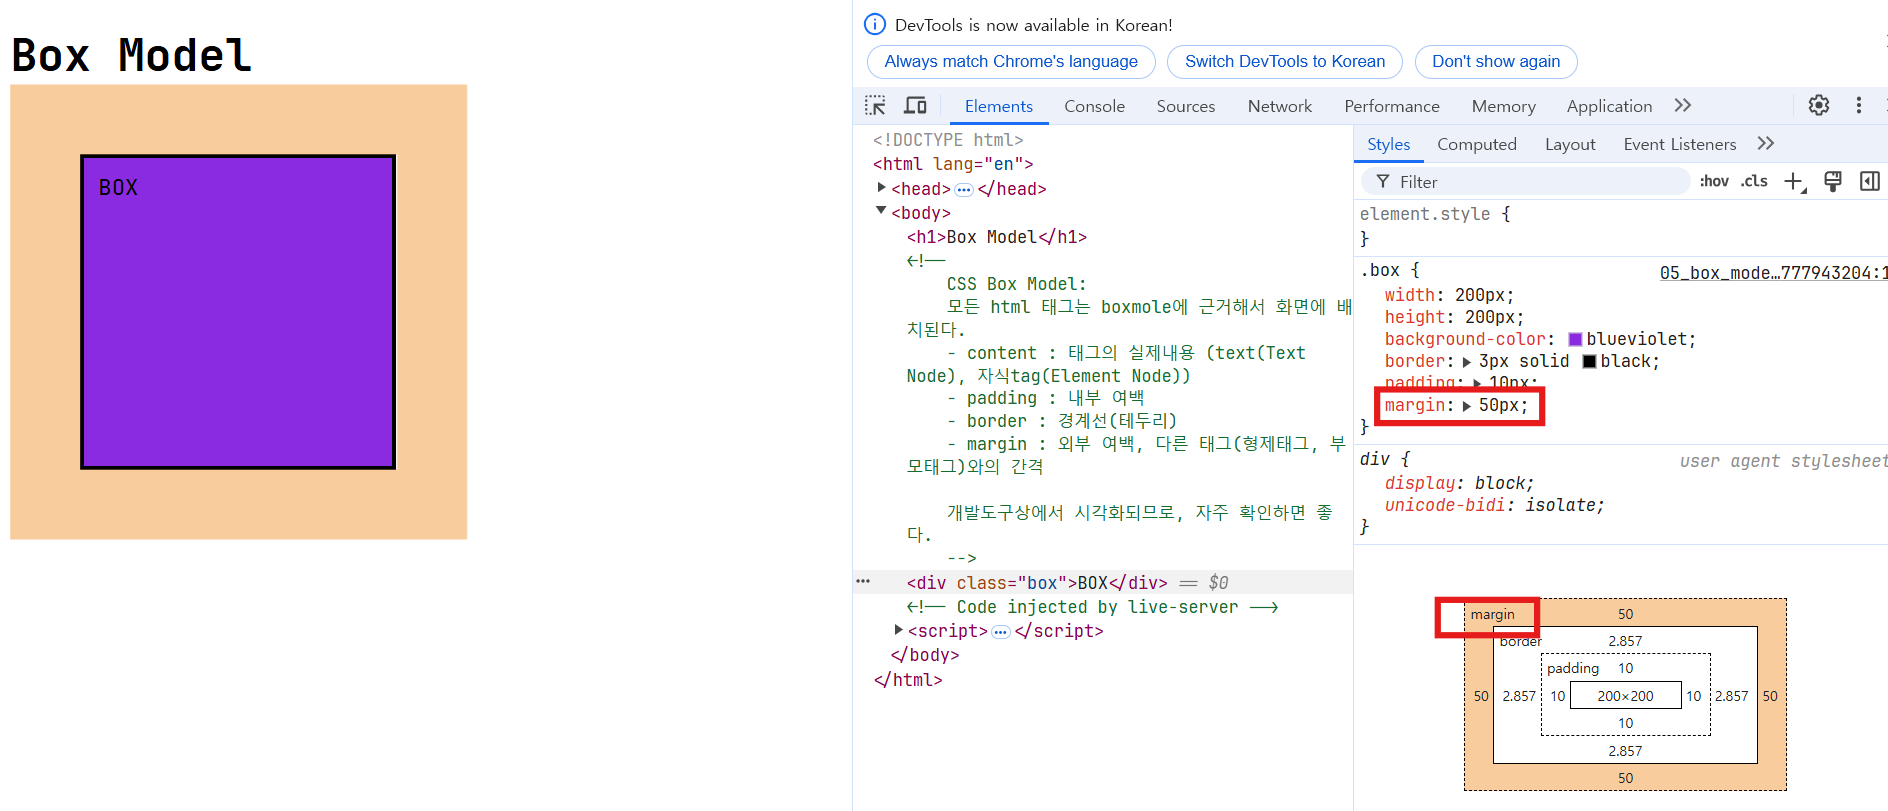Open the Memory tab
Viewport: 1888px width, 811px height.
[1503, 106]
